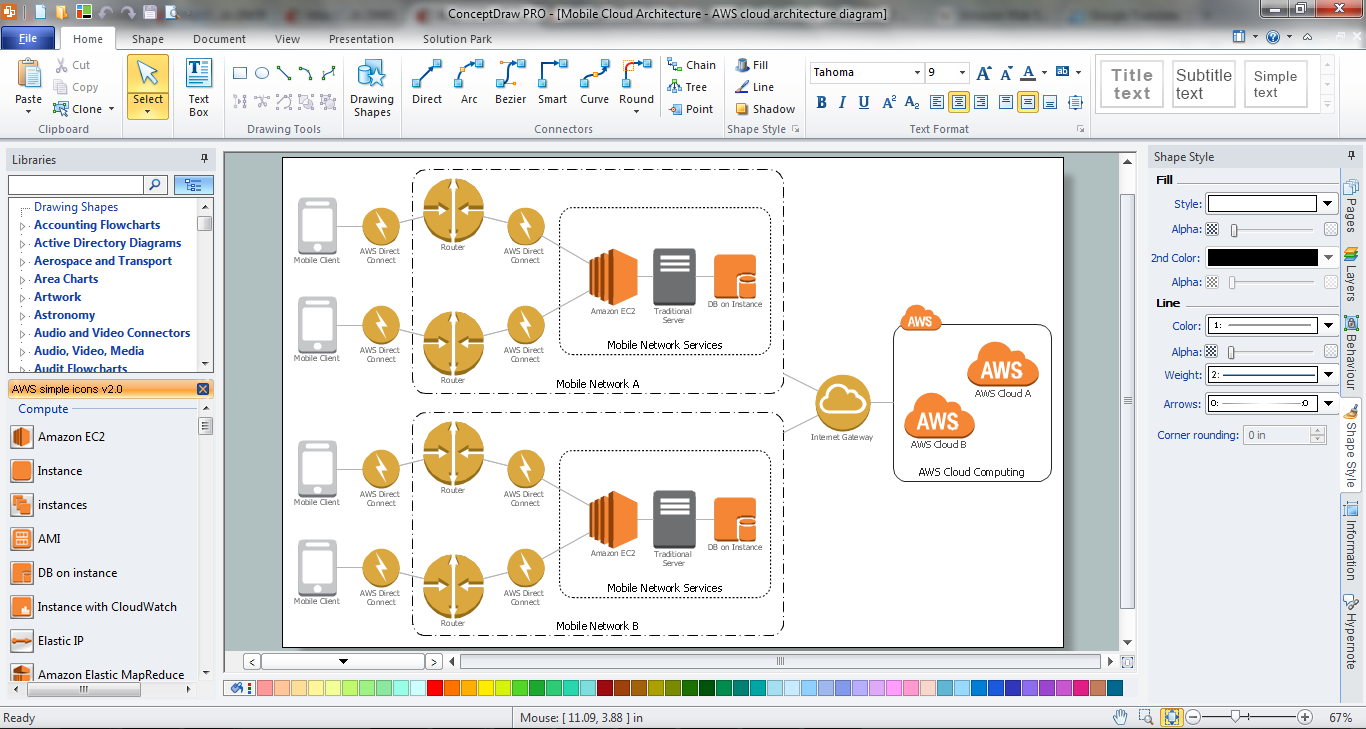Open the 2nd Color dropdown

coord(1328,257)
